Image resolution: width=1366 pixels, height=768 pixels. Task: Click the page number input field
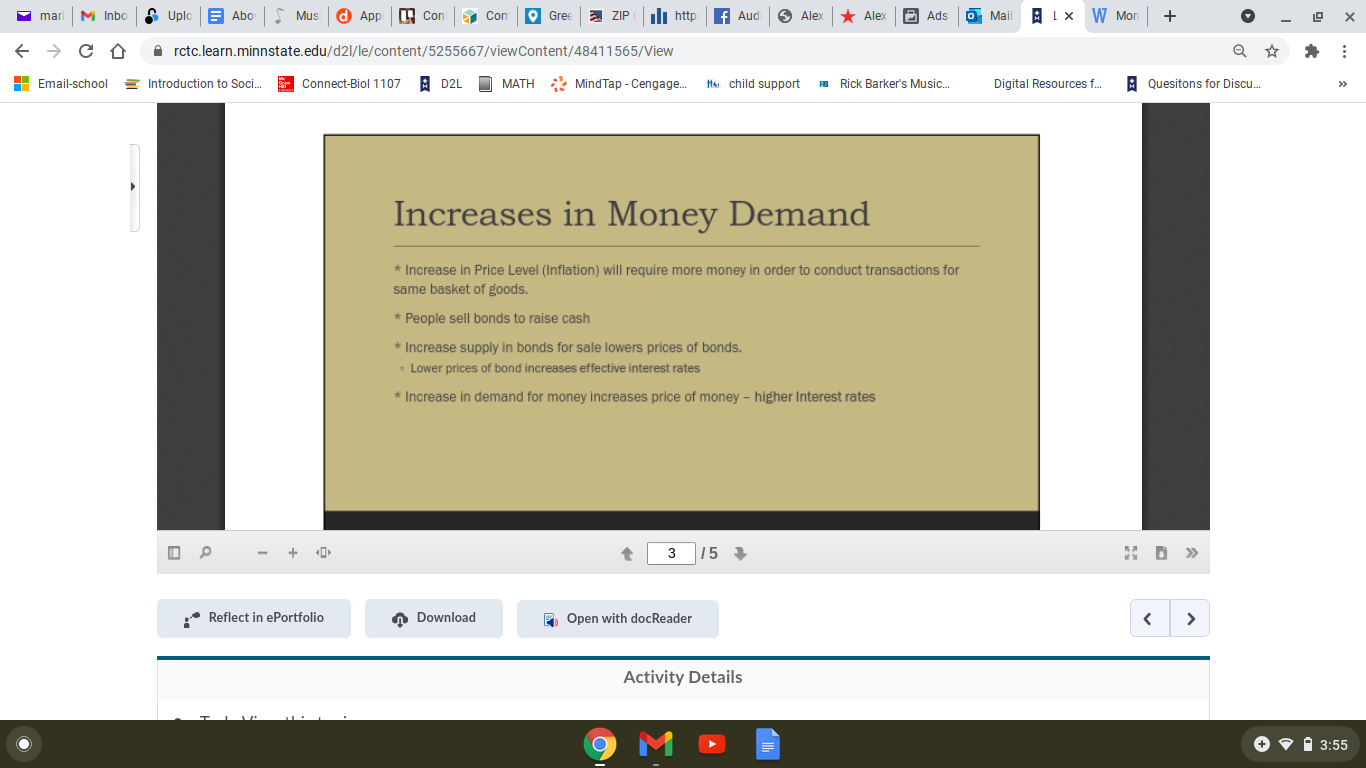(x=671, y=552)
